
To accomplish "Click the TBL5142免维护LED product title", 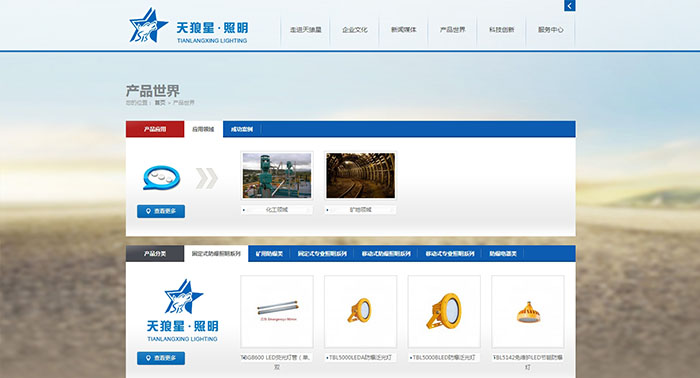I will [x=528, y=362].
